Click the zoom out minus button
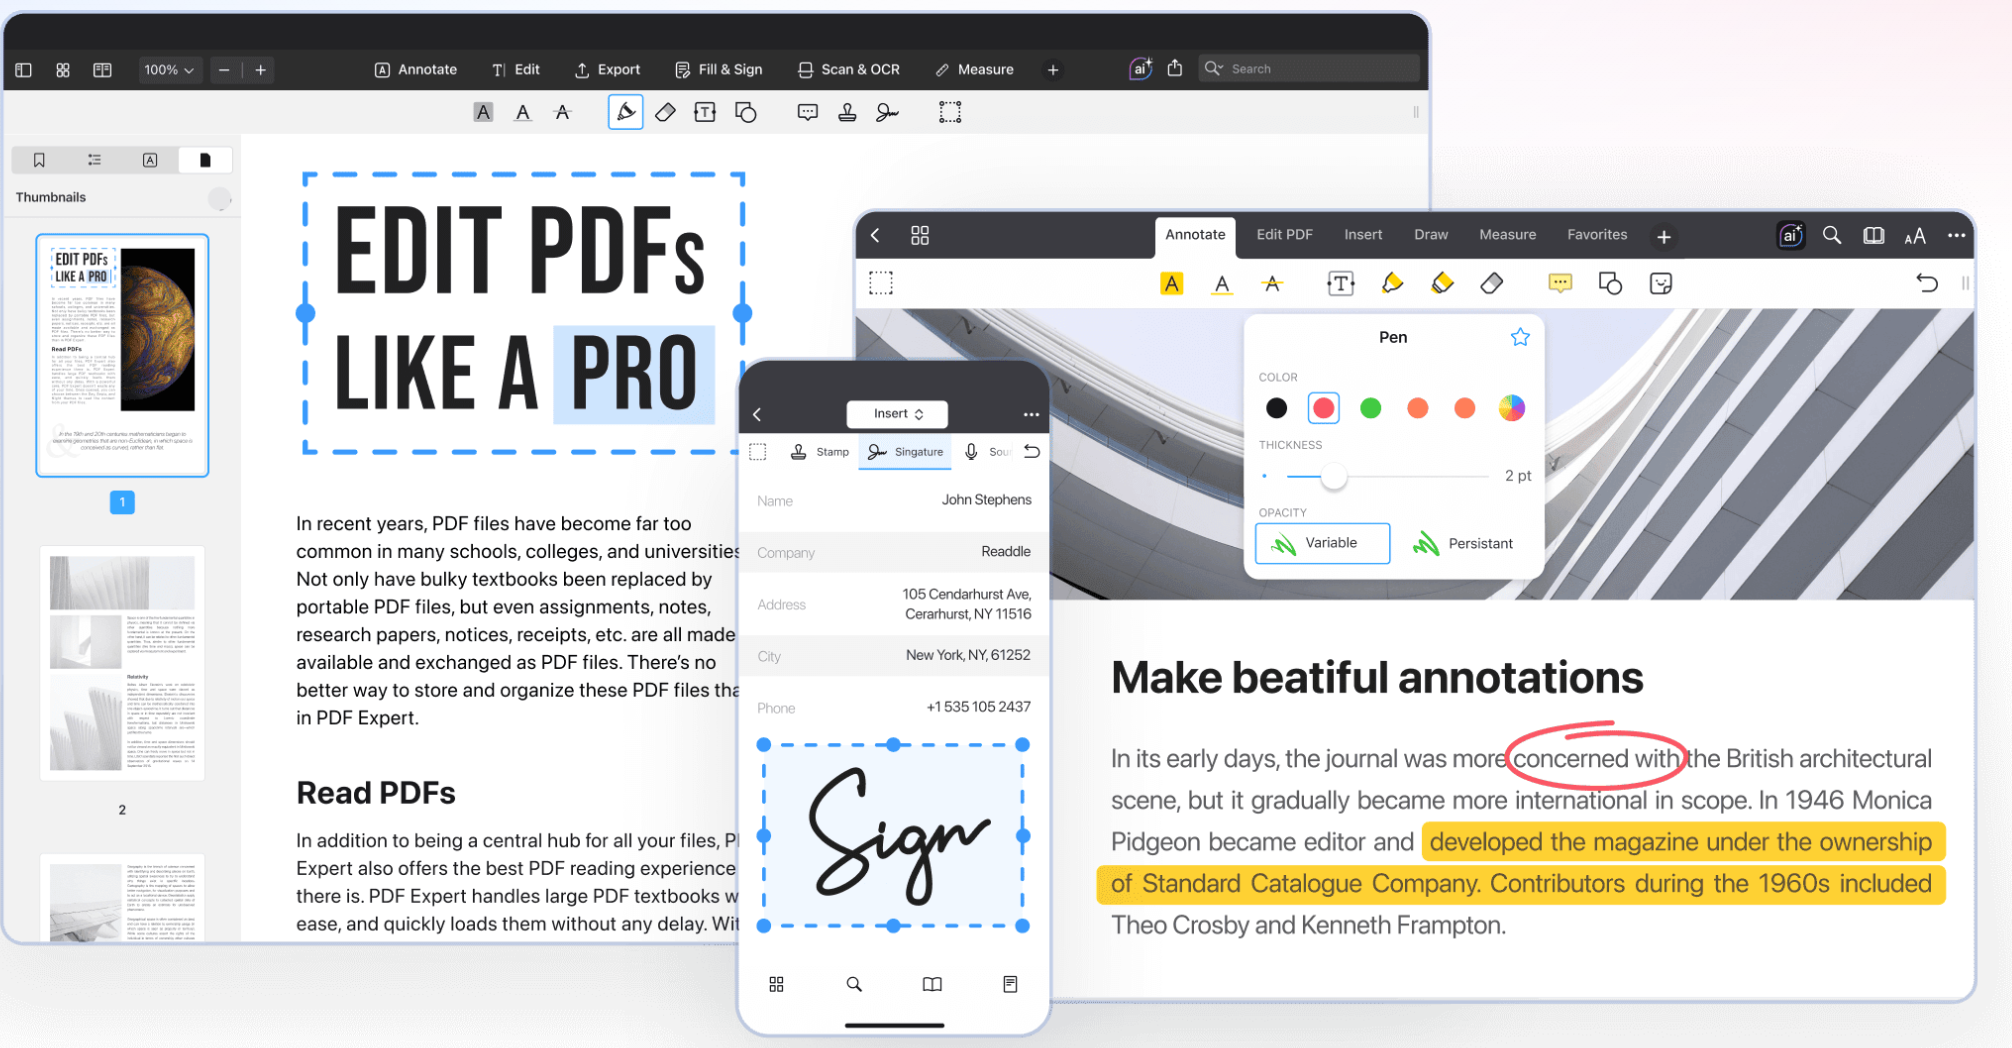The height and width of the screenshot is (1048, 2012). click(x=224, y=70)
